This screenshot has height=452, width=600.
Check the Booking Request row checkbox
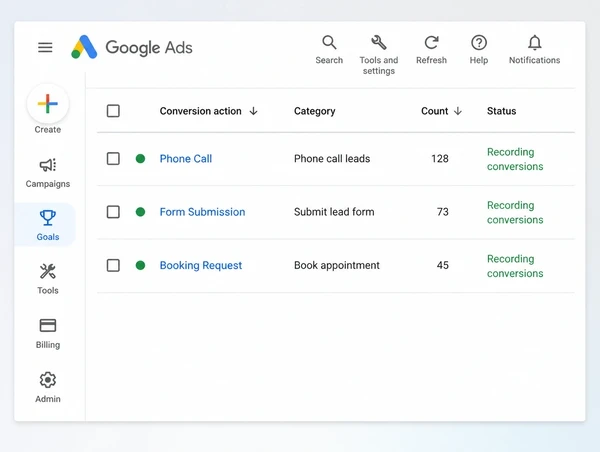[x=113, y=265]
